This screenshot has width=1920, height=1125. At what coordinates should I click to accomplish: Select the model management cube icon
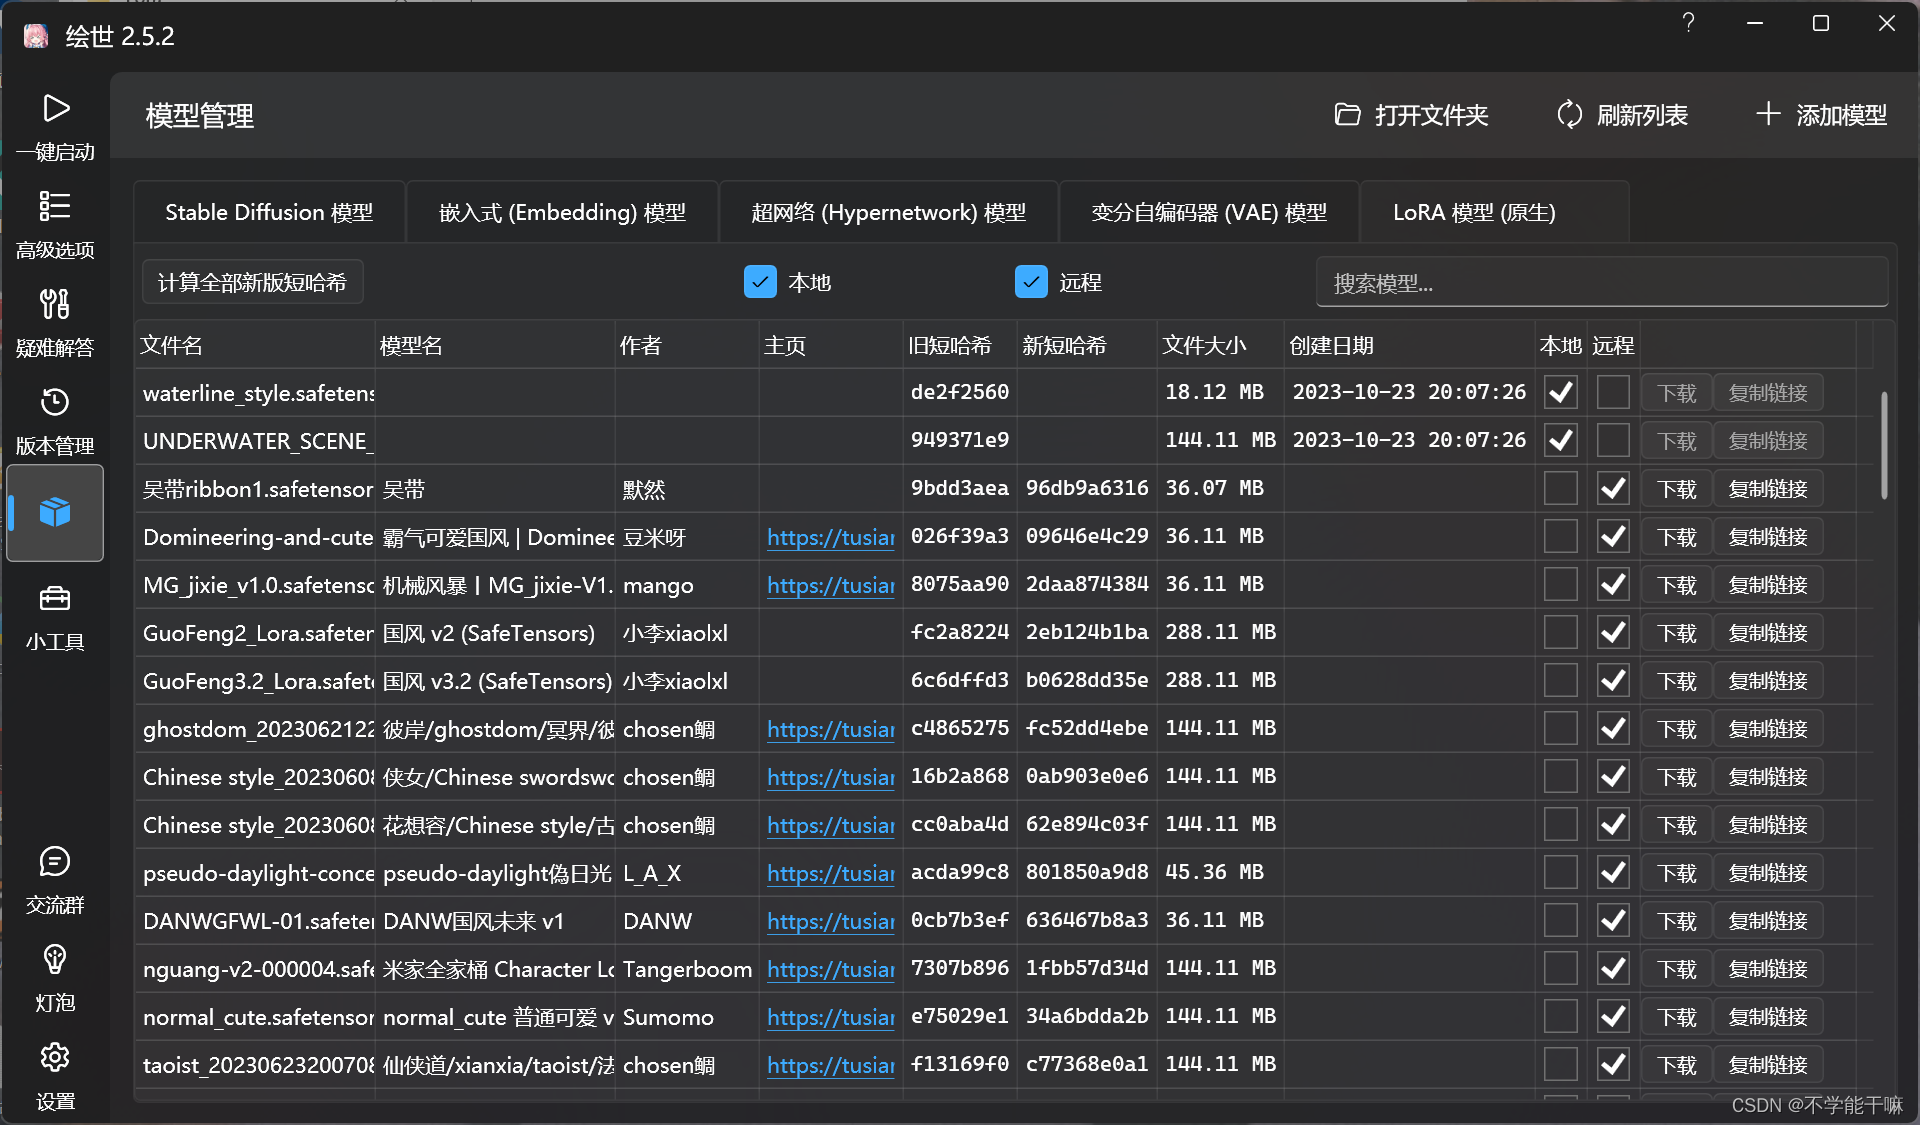[55, 512]
